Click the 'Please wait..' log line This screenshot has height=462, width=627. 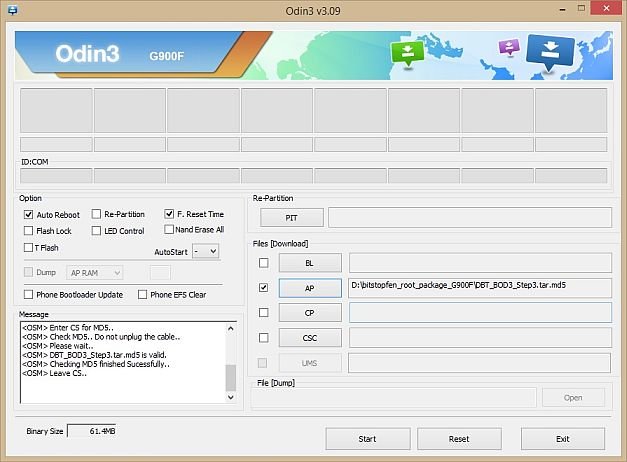coord(58,346)
